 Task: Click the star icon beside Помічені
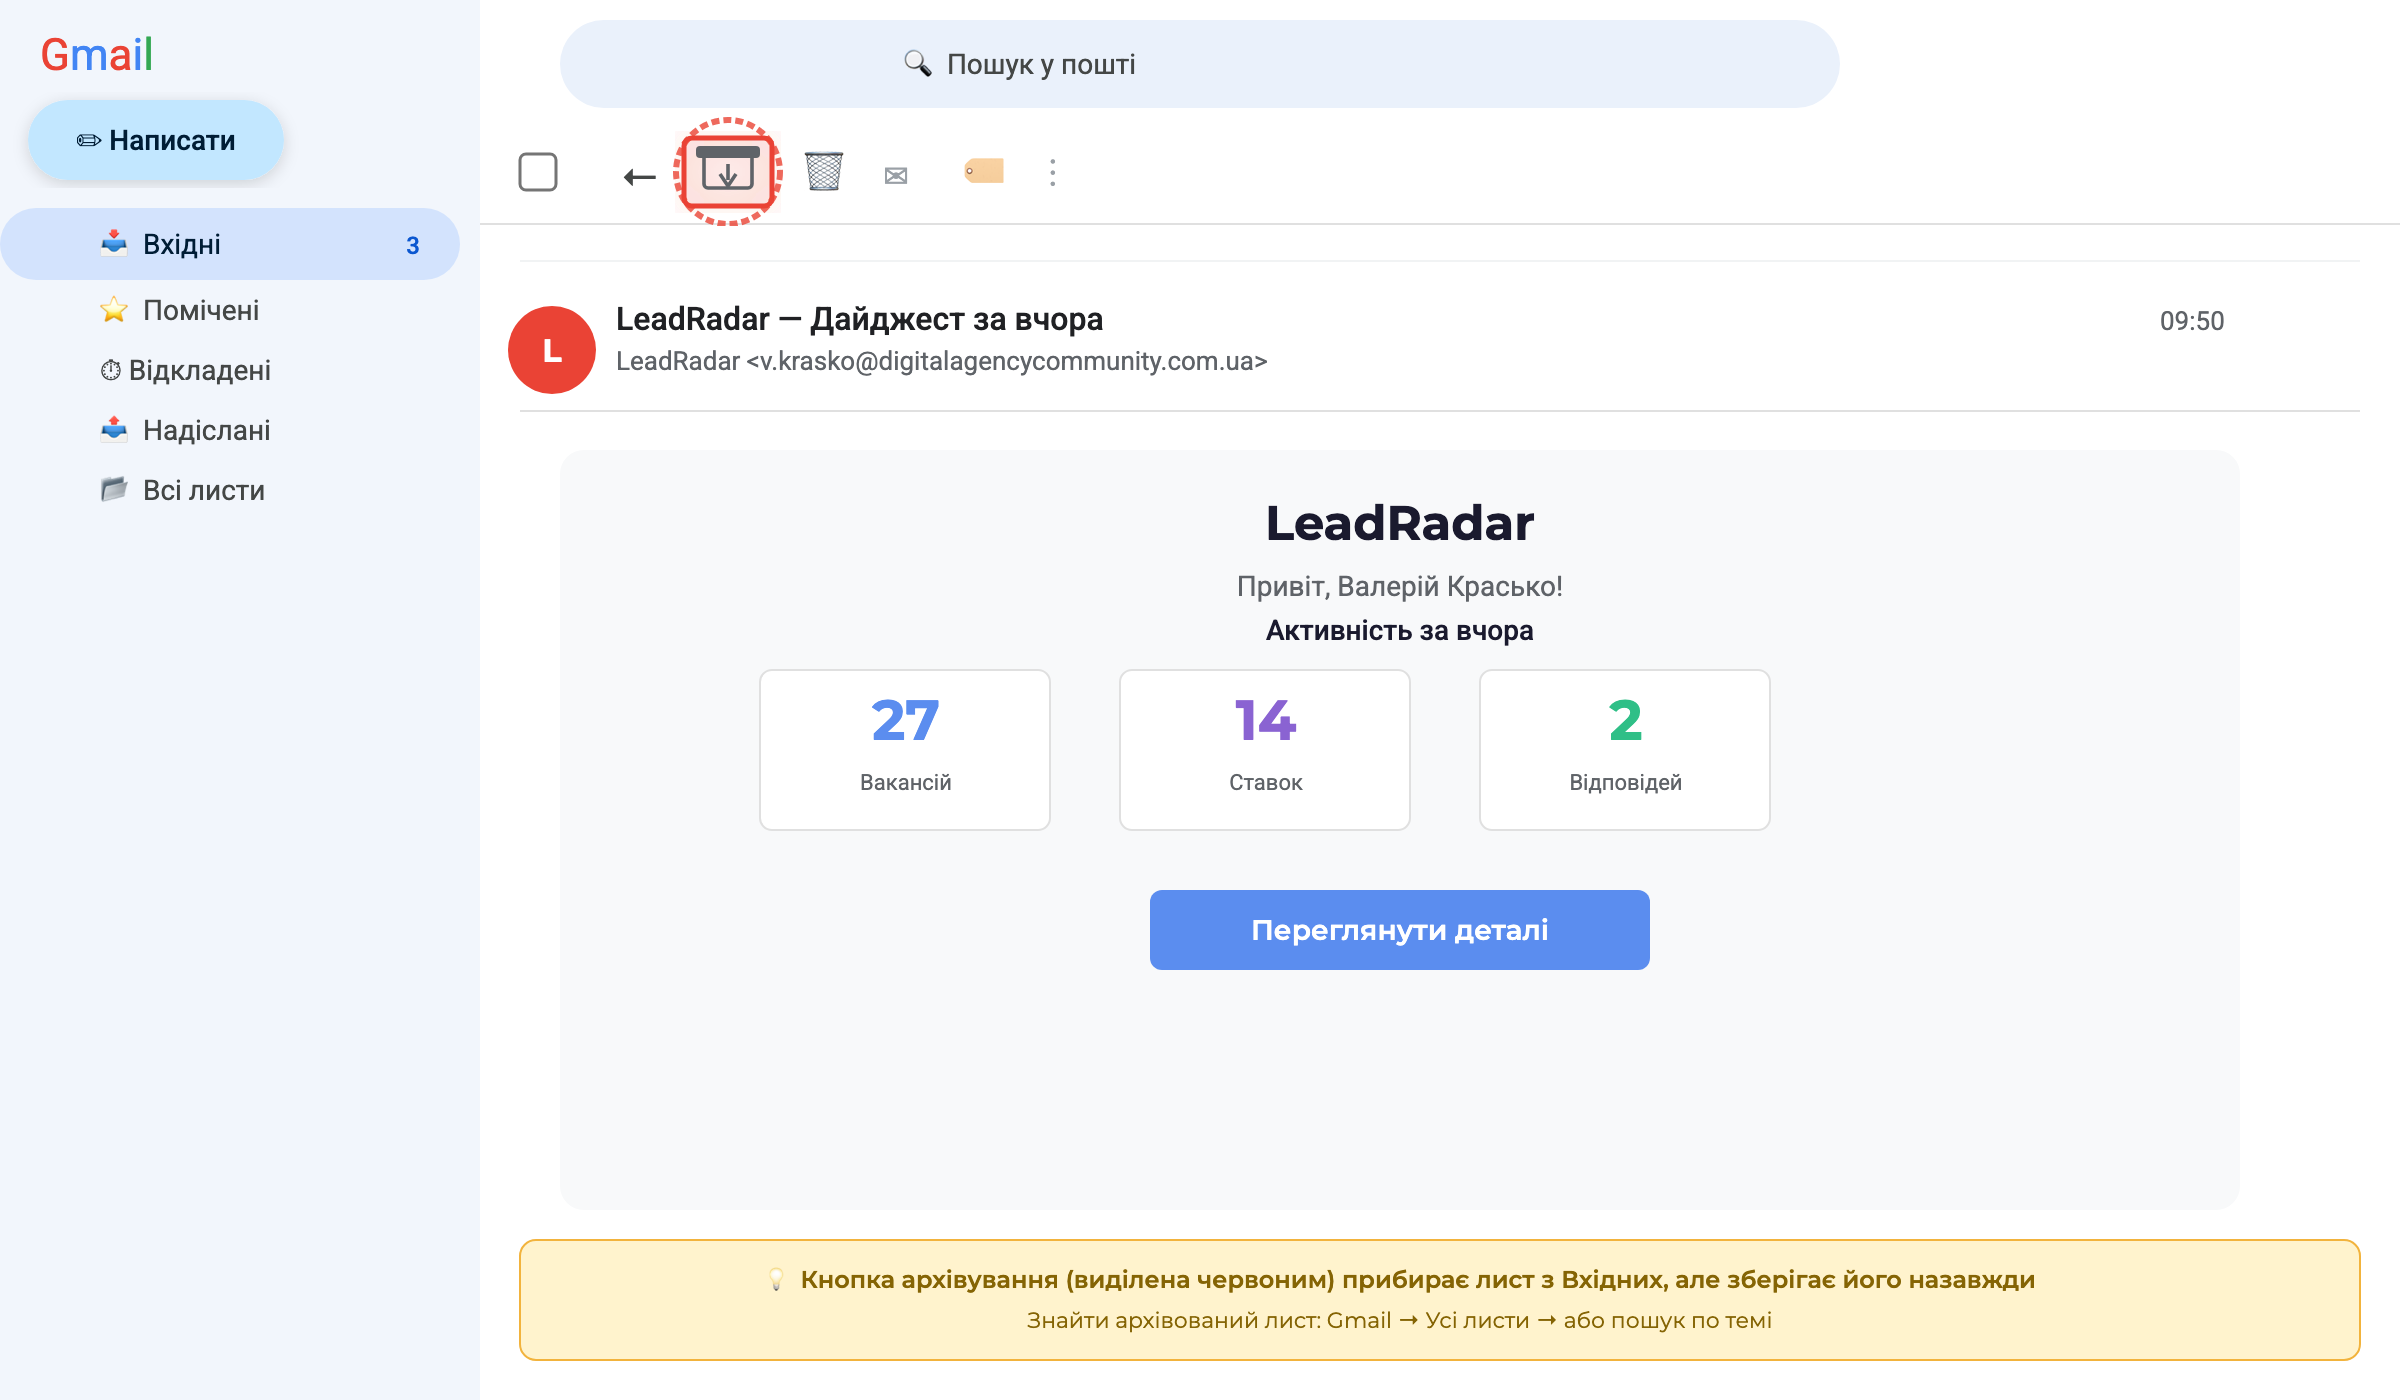pyautogui.click(x=114, y=310)
